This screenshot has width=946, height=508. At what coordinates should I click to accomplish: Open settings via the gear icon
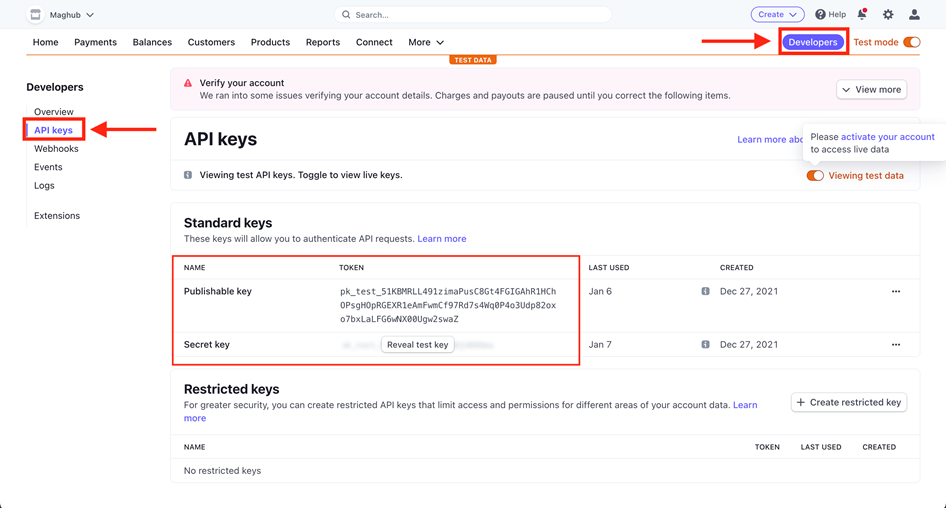pos(888,15)
